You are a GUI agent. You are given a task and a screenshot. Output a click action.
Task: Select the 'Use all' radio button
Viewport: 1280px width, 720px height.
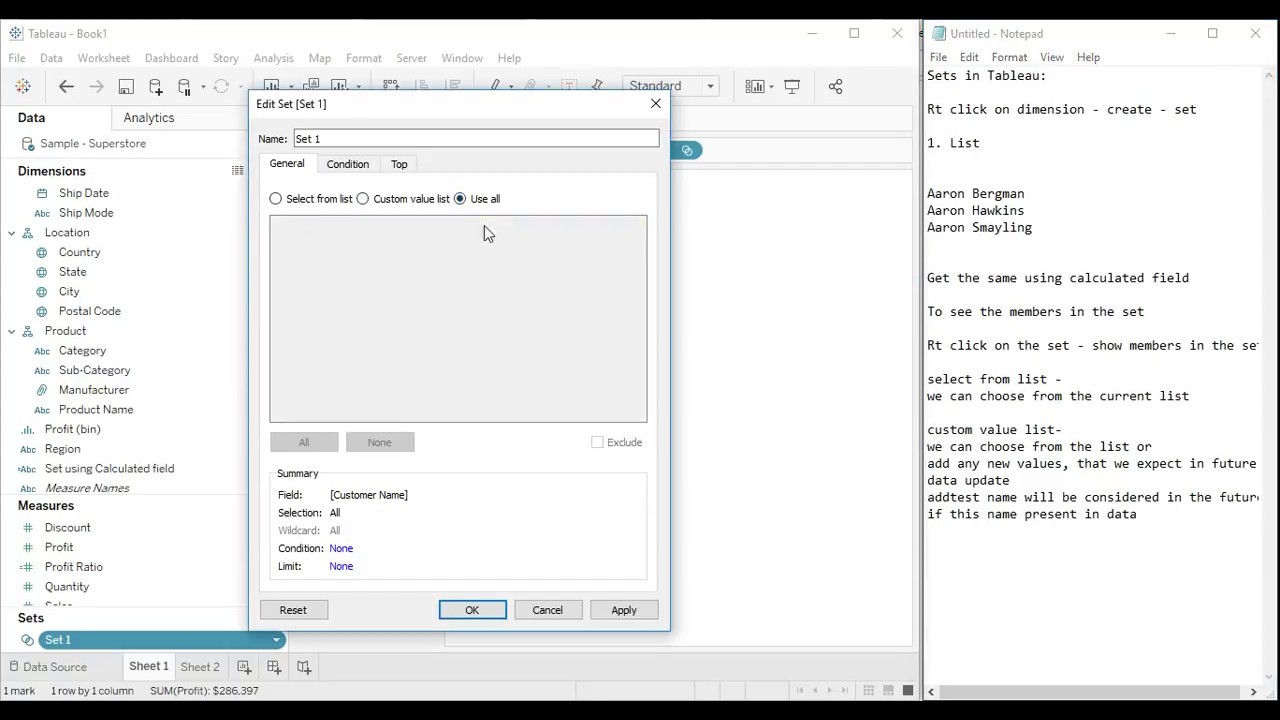460,199
